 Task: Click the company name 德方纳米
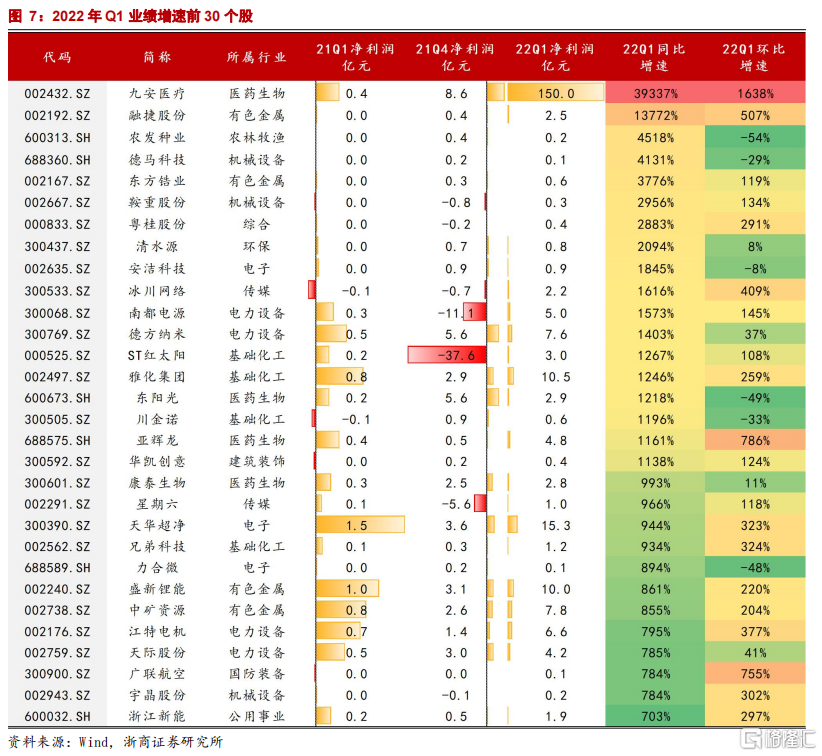157,334
